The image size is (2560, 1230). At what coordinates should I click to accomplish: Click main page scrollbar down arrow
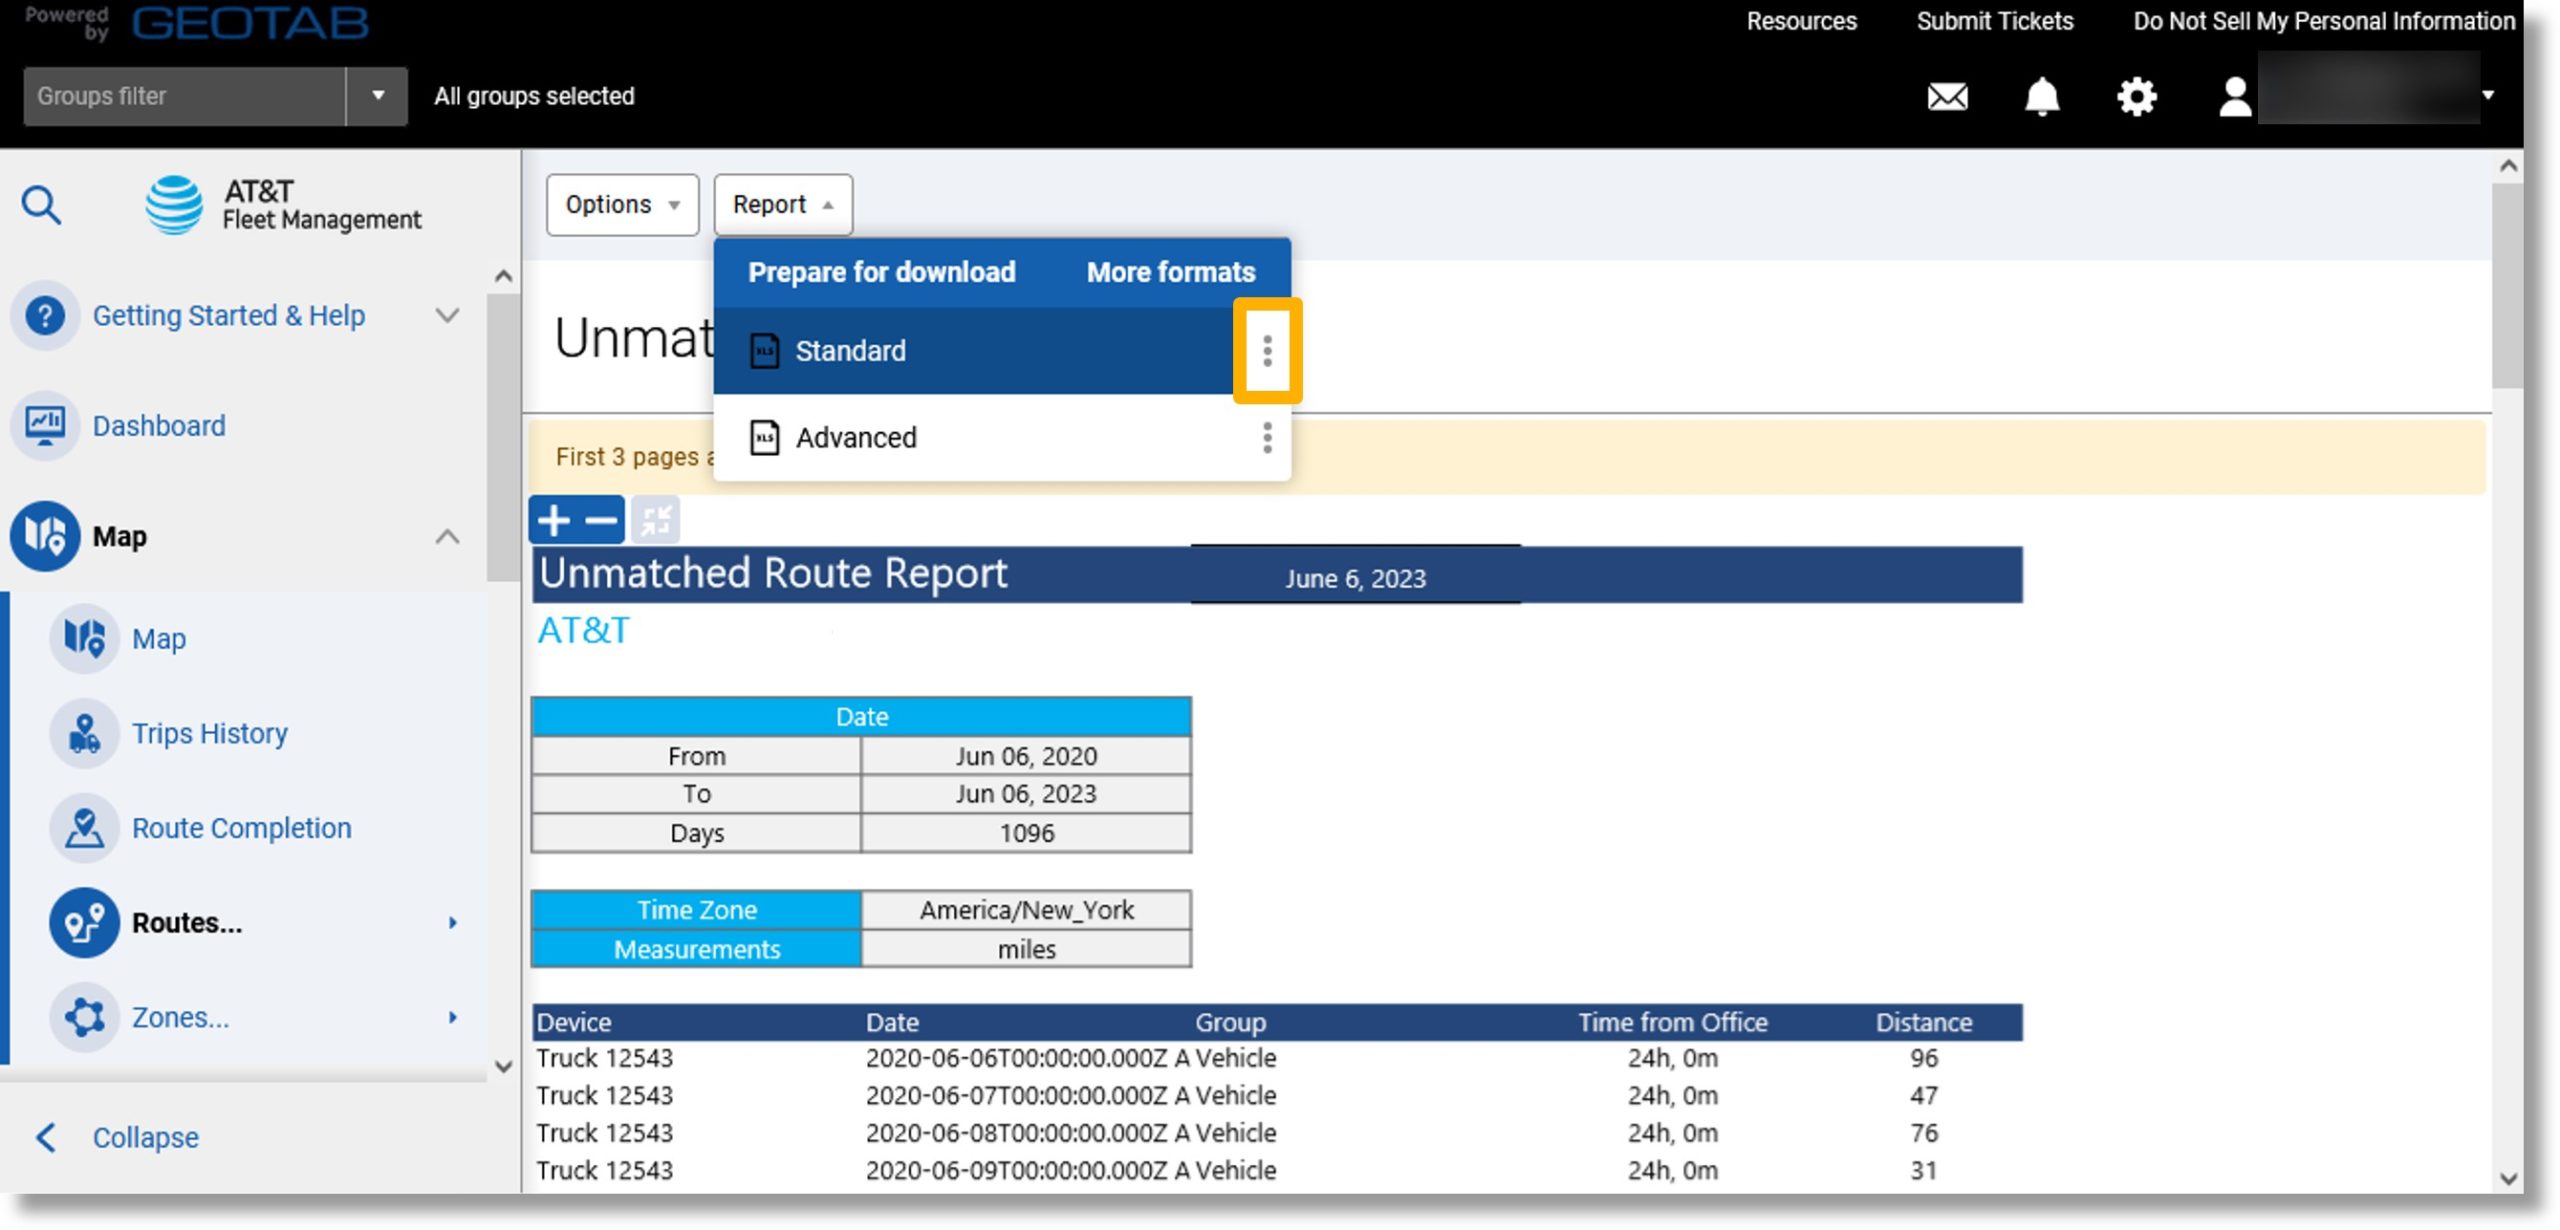click(x=2507, y=1178)
